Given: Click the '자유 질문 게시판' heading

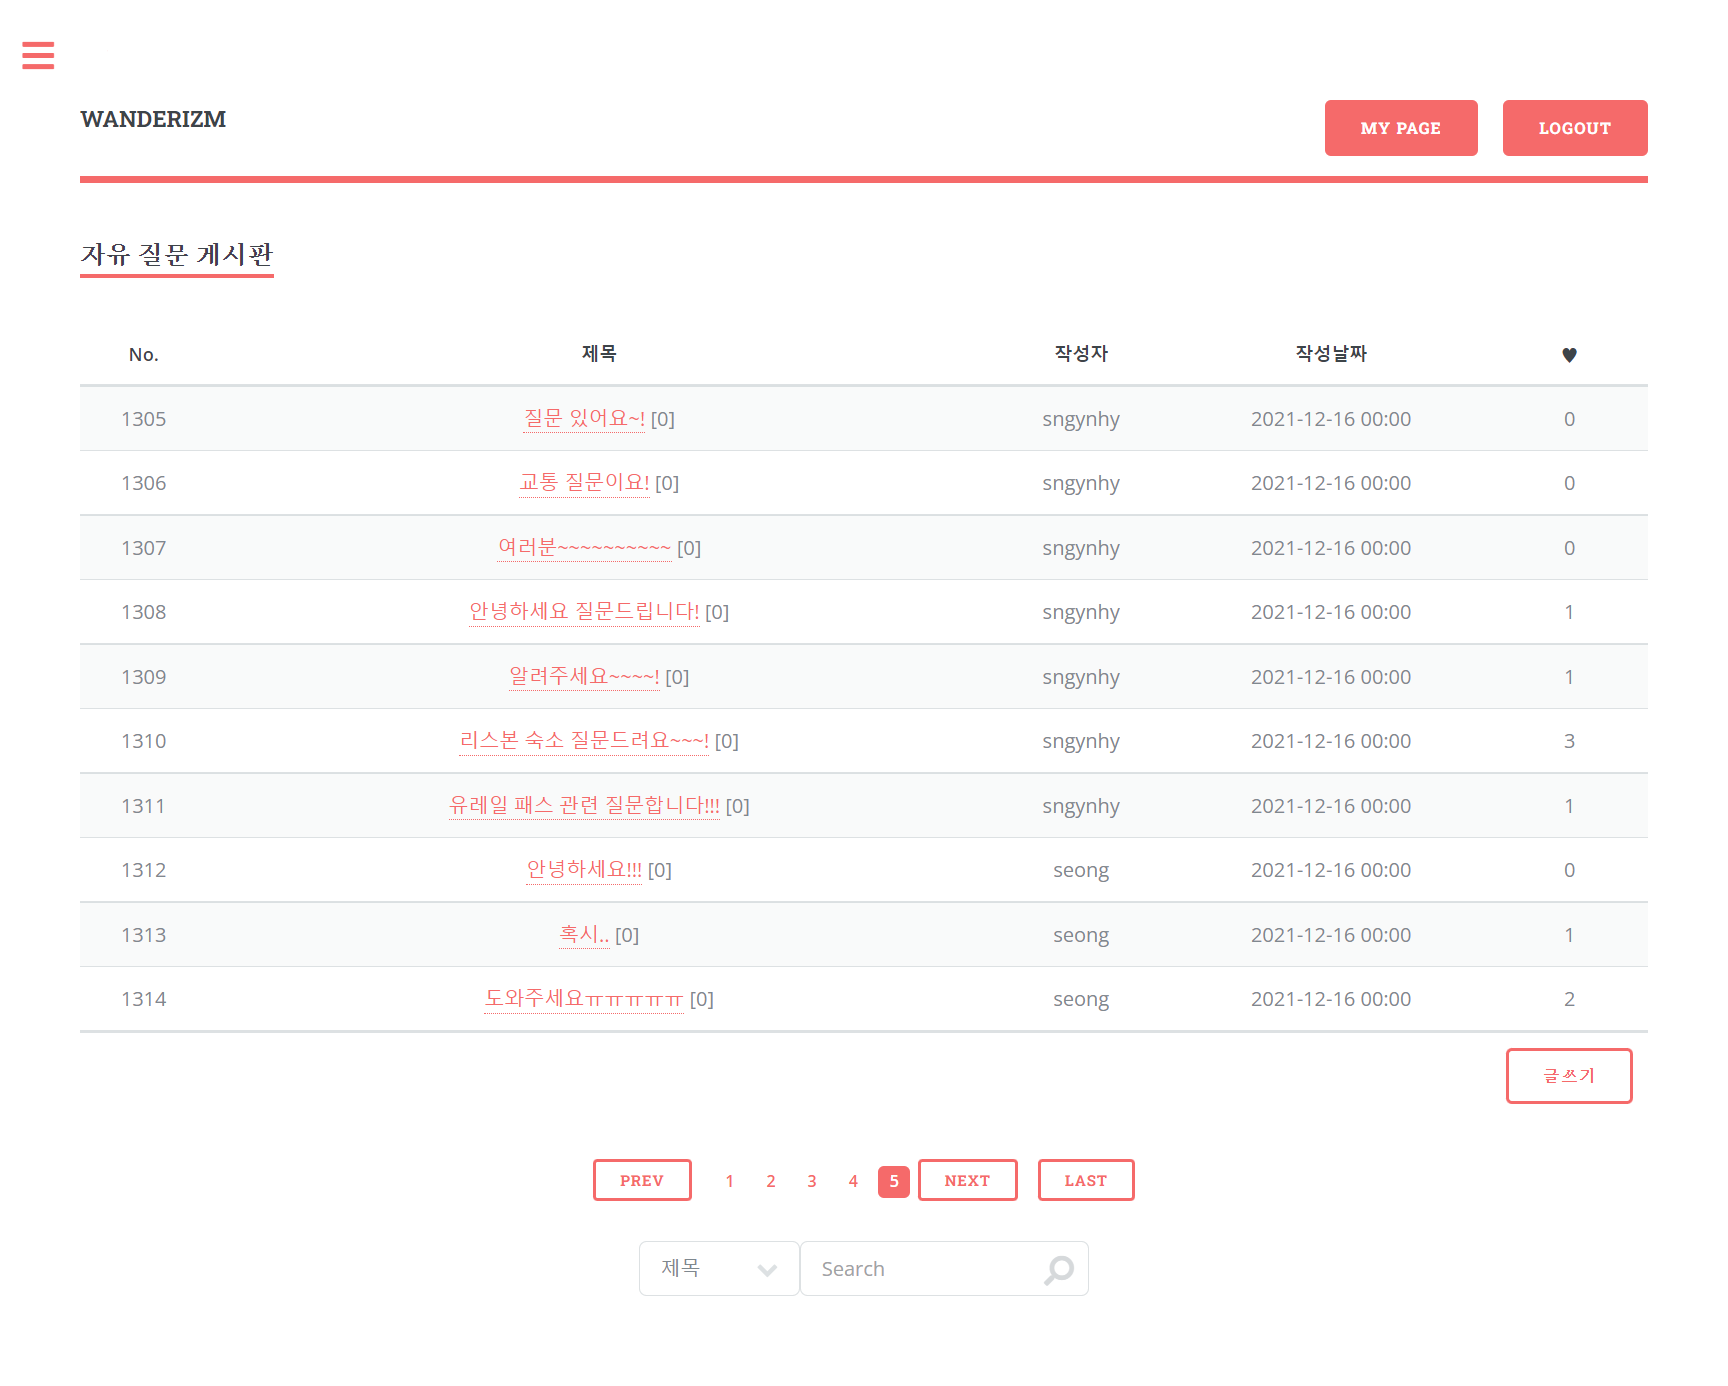Looking at the screenshot, I should pyautogui.click(x=177, y=255).
